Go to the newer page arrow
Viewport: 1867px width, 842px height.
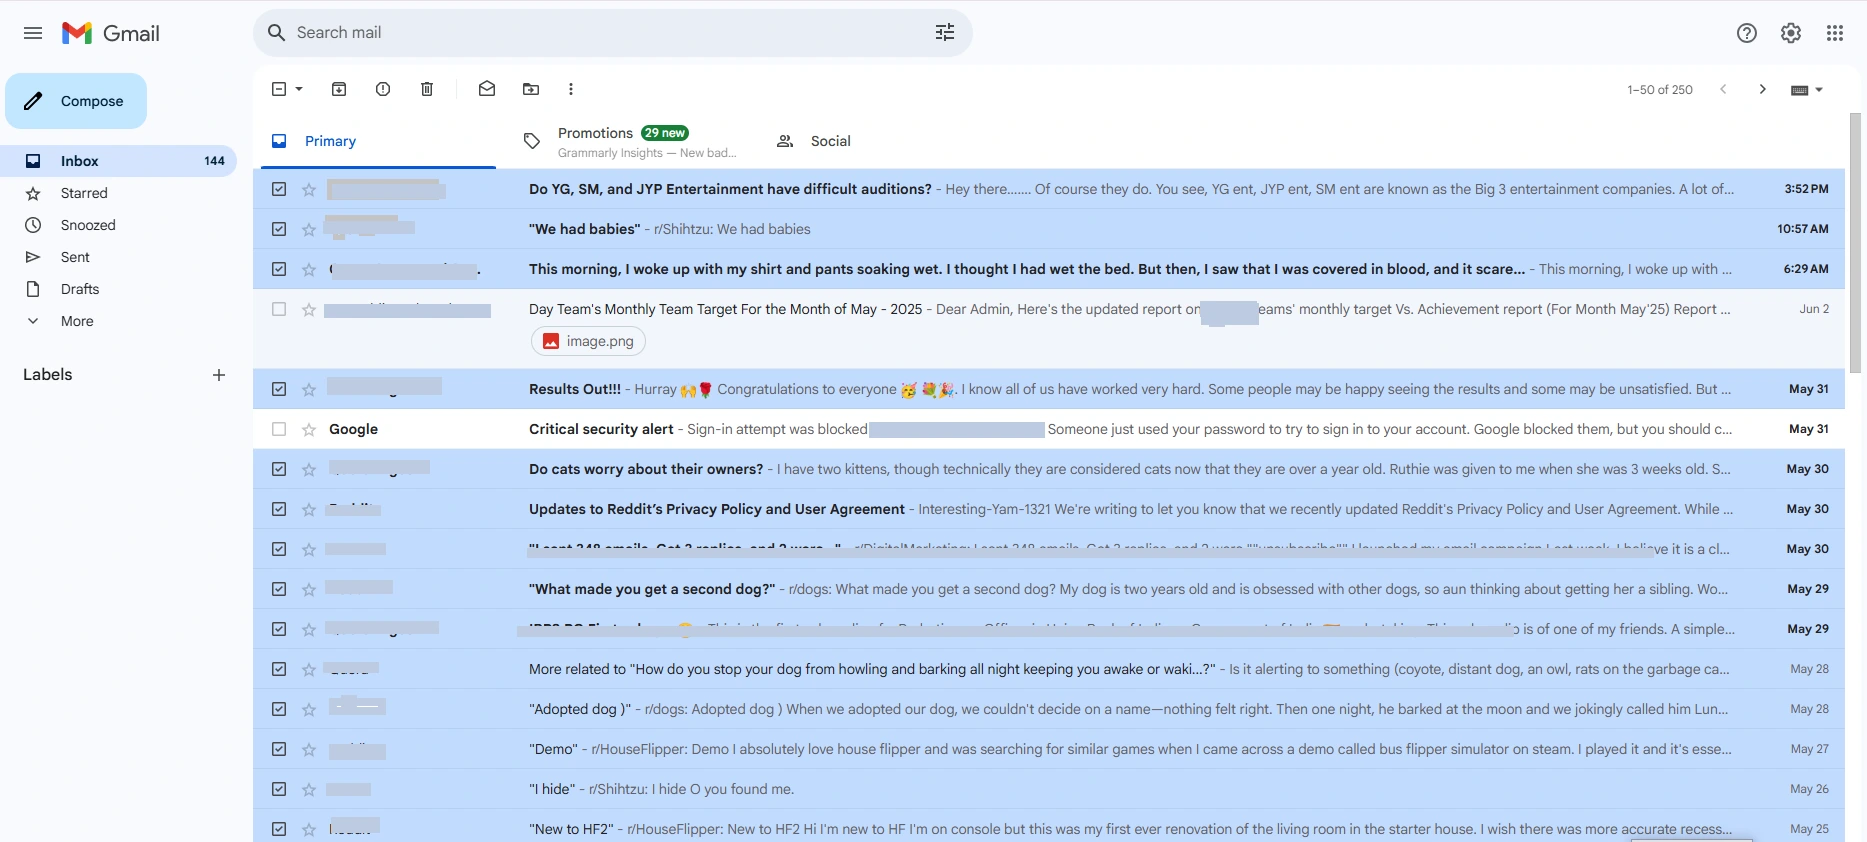coord(1723,89)
